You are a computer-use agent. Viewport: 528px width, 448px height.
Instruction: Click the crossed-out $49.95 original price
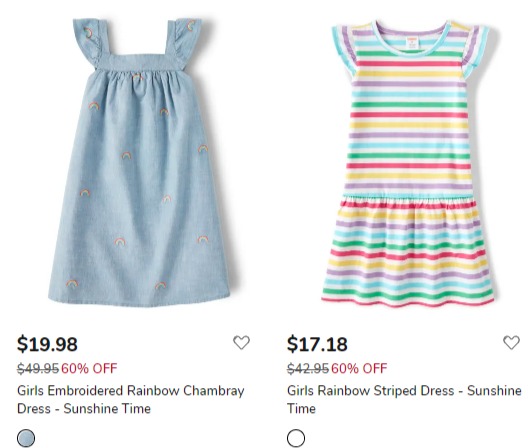click(x=38, y=368)
